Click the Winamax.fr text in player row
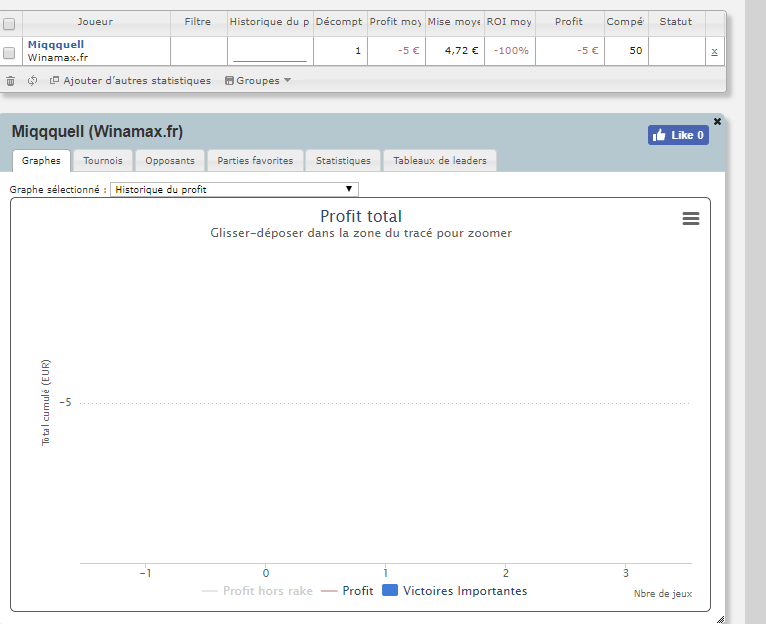Viewport: 766px width, 624px height. point(58,58)
